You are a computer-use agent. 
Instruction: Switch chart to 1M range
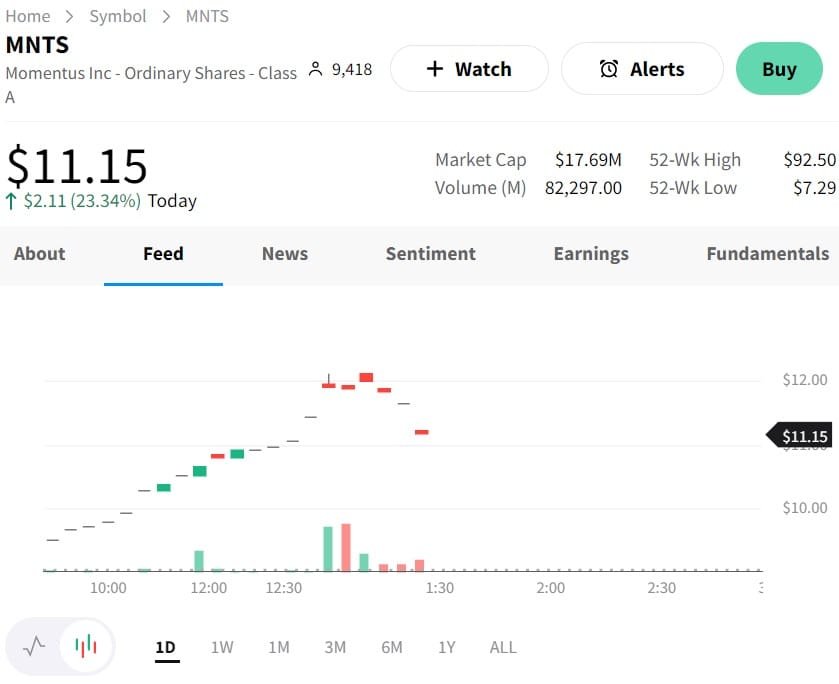point(279,647)
